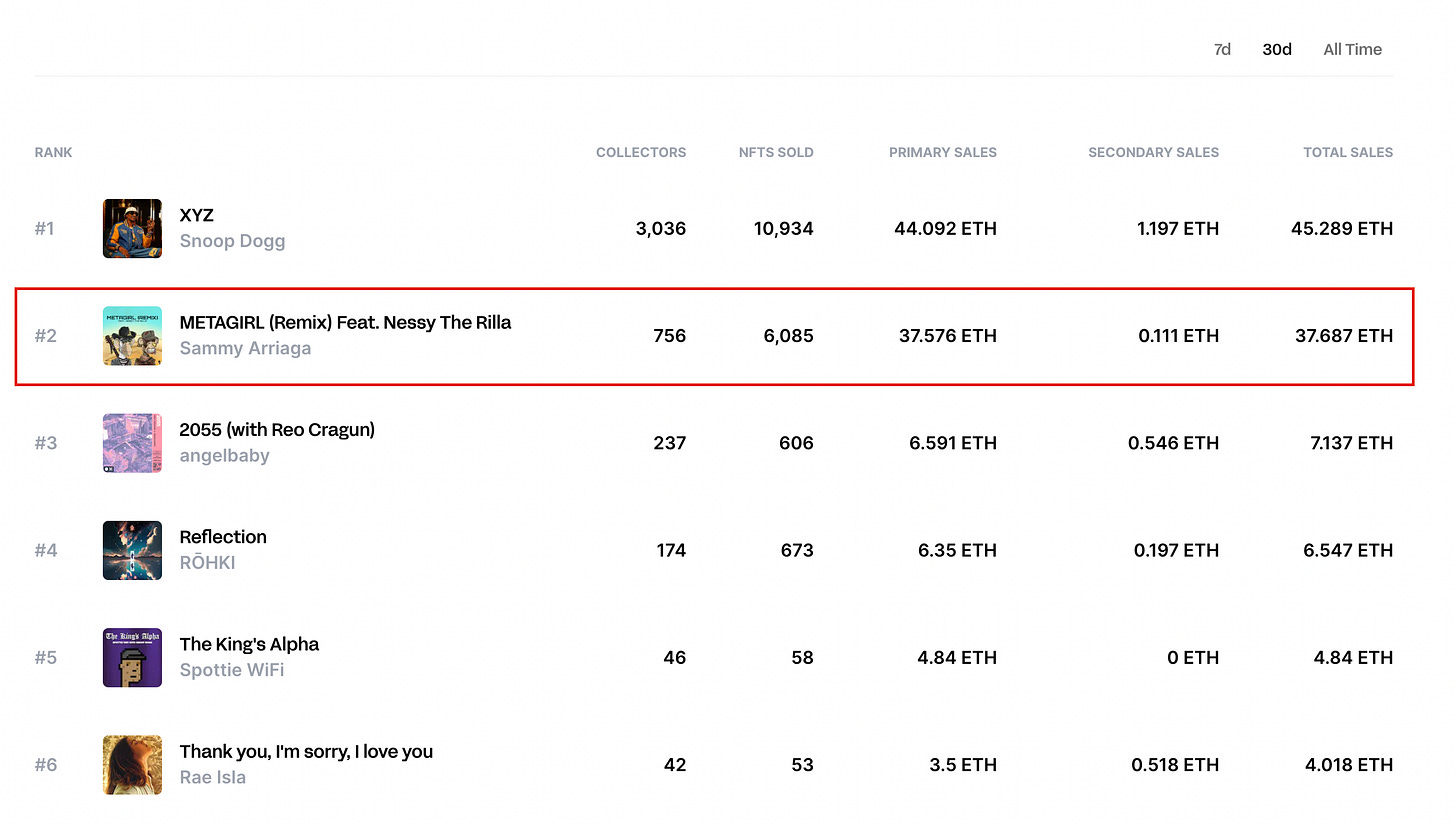Click primary sales 3.5 ETH
This screenshot has height=826, width=1456.
point(963,765)
